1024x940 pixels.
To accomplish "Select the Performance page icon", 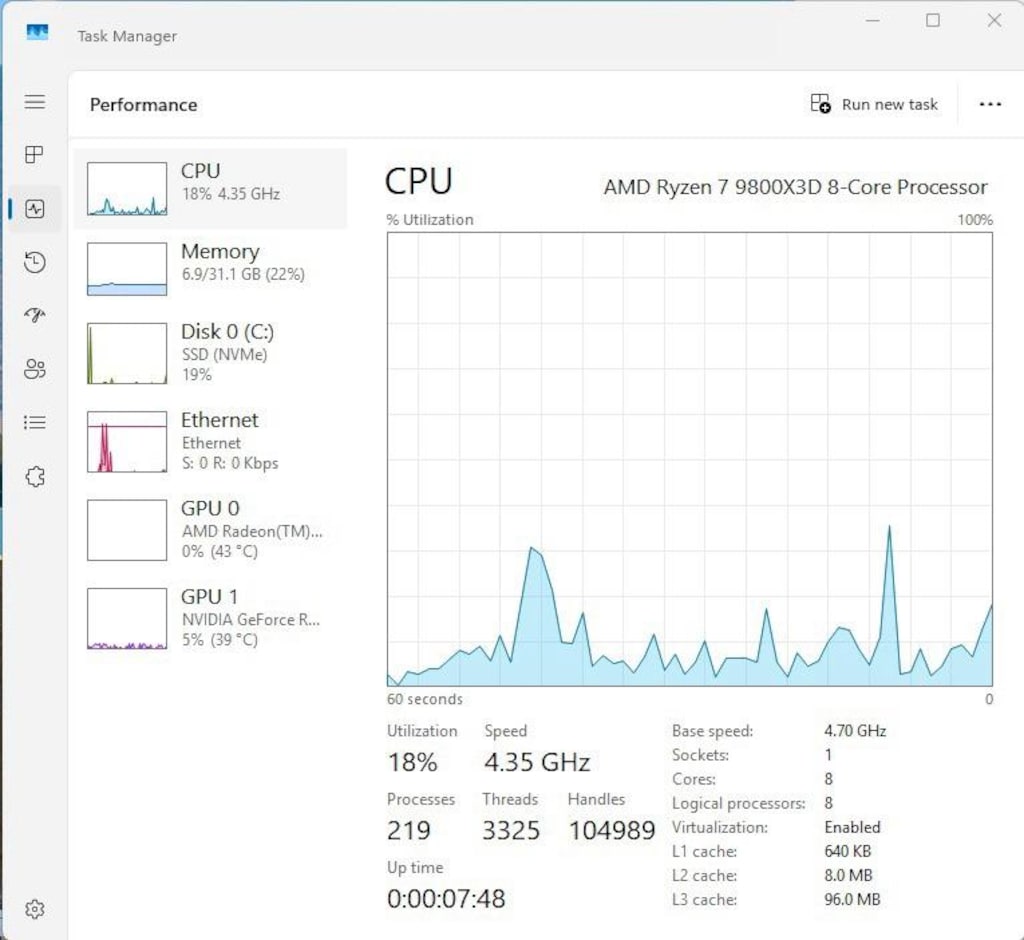I will point(35,209).
